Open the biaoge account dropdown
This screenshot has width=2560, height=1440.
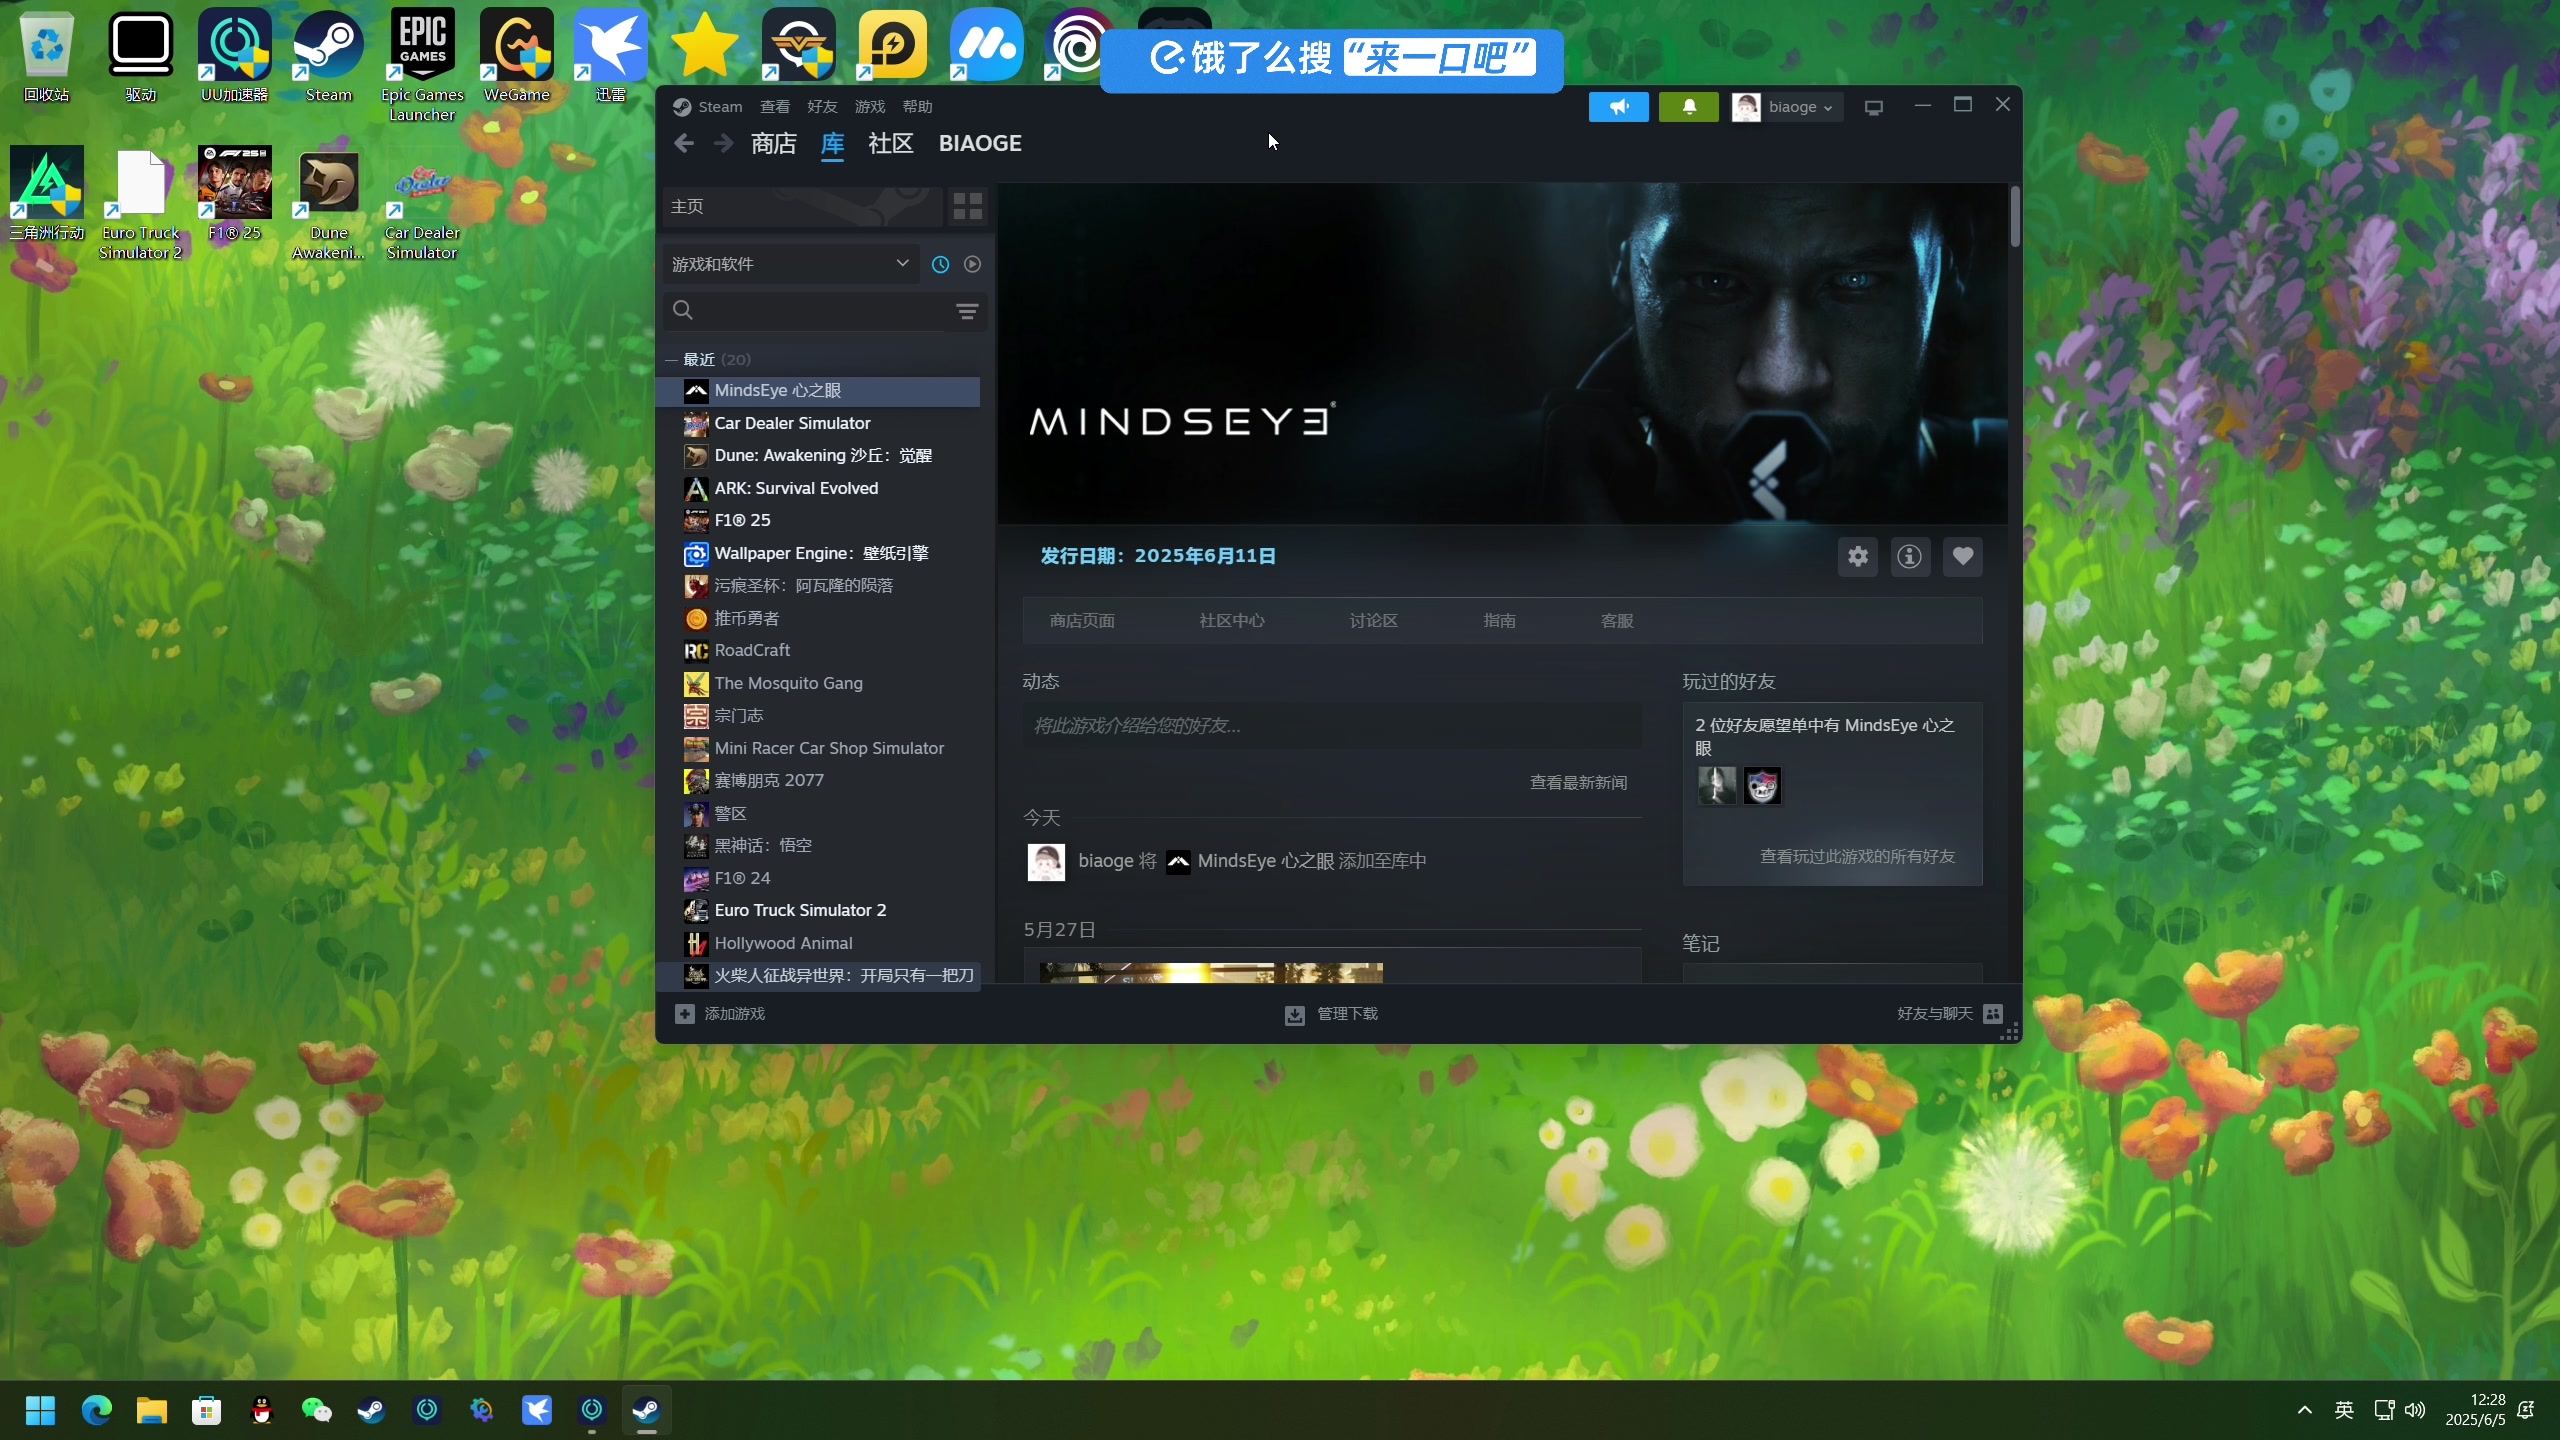tap(1786, 107)
